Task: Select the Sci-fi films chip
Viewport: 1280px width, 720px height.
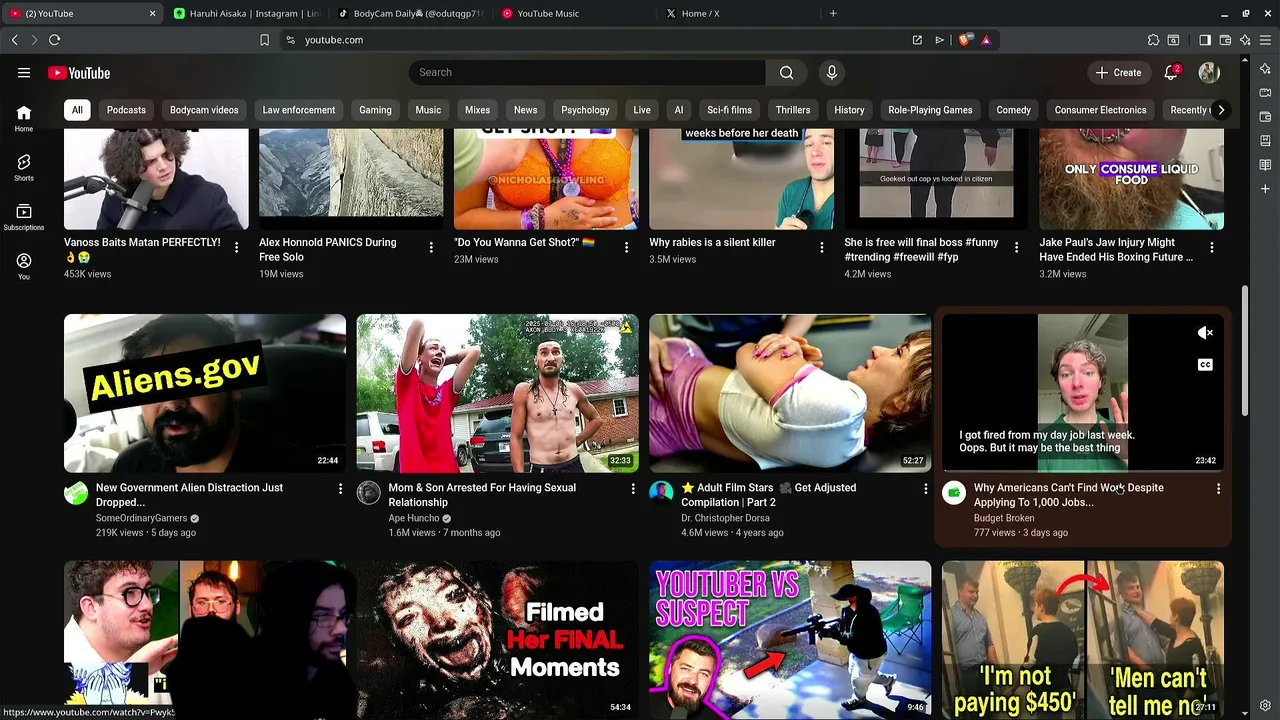Action: coord(729,110)
